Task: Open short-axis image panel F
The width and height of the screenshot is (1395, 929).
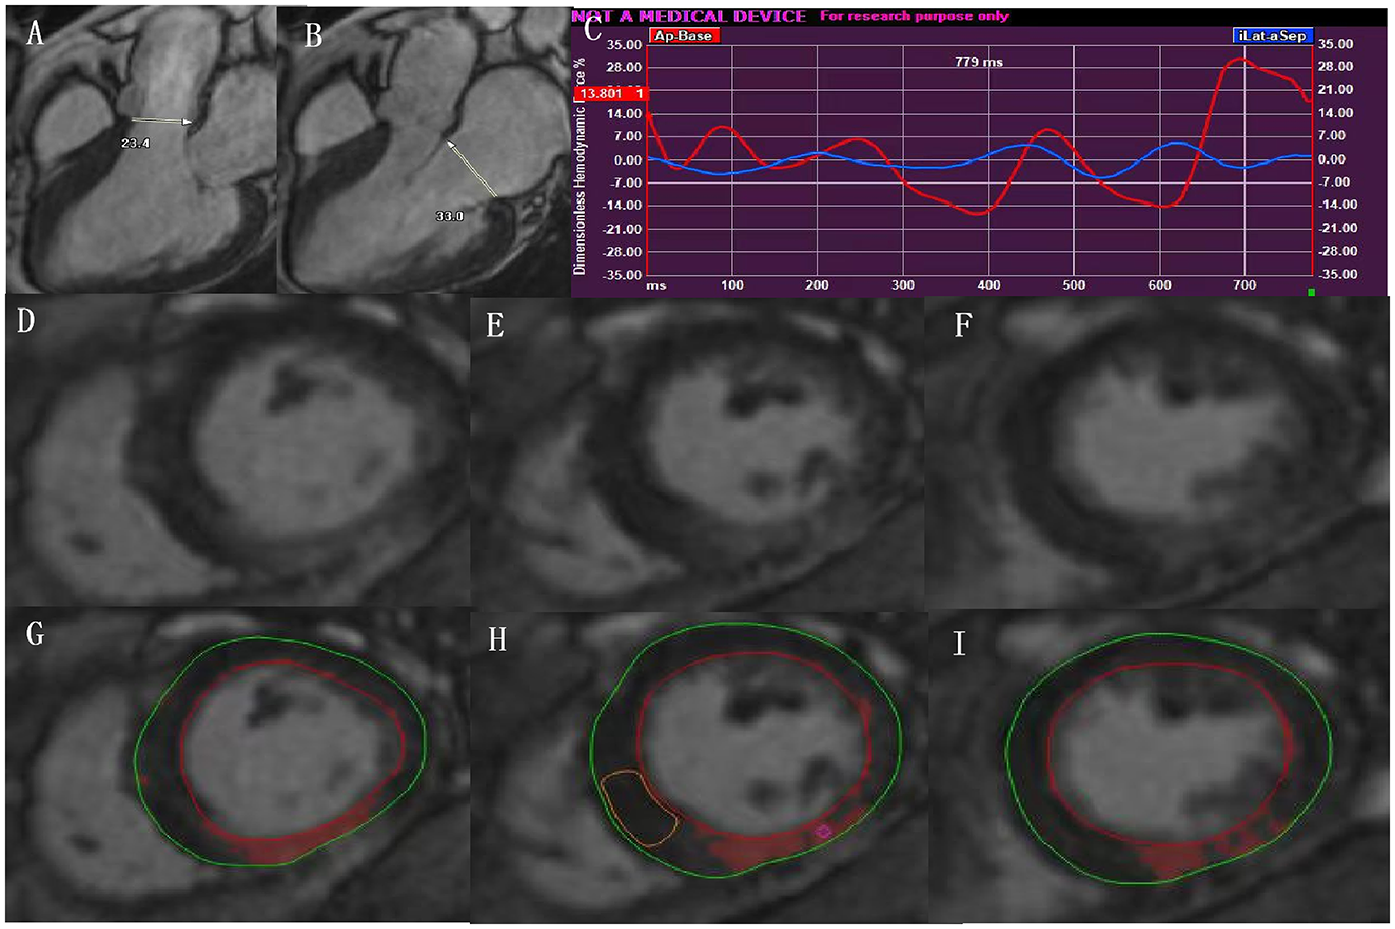Action: [1158, 452]
